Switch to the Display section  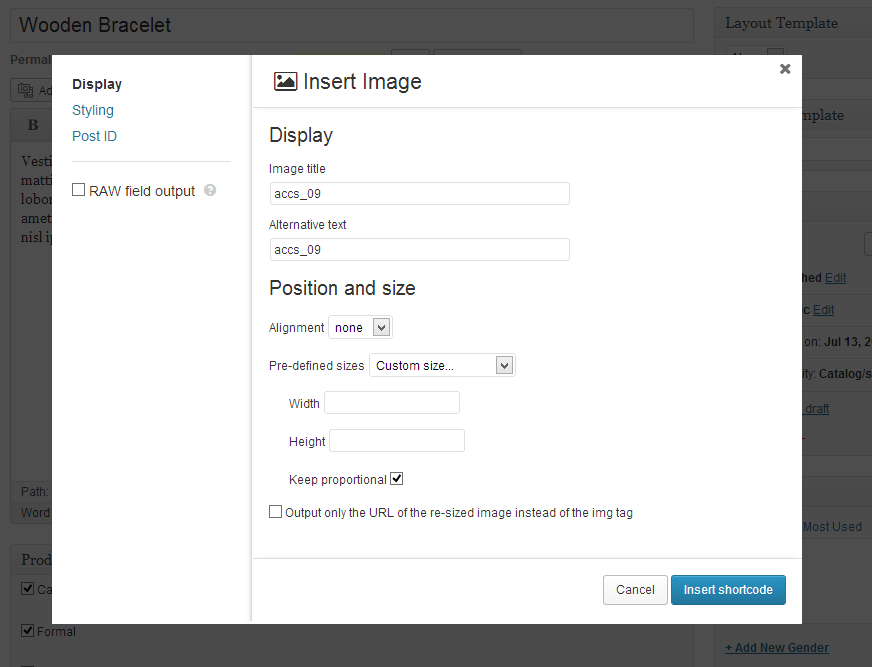[97, 84]
